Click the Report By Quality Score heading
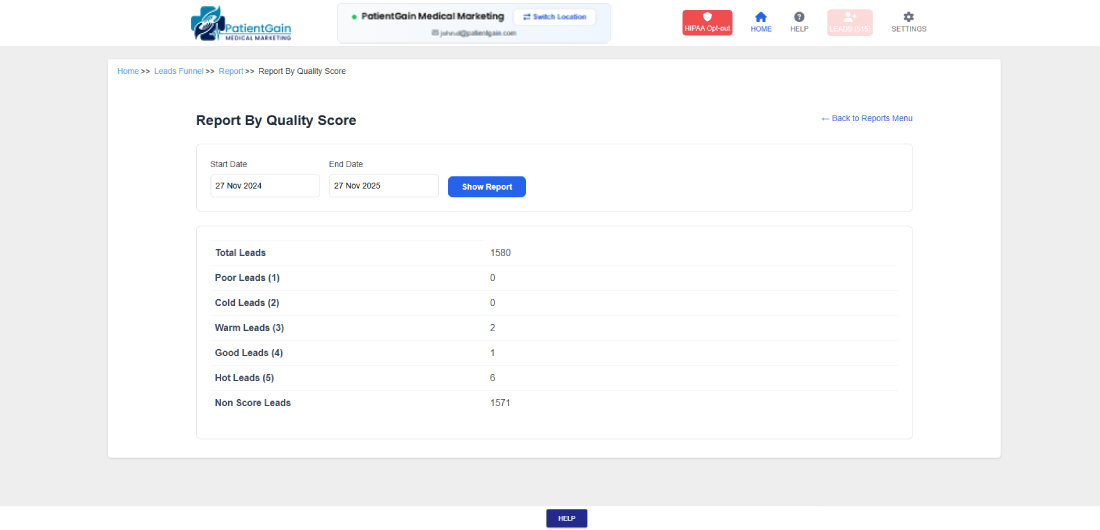The width and height of the screenshot is (1100, 530). pyautogui.click(x=276, y=121)
